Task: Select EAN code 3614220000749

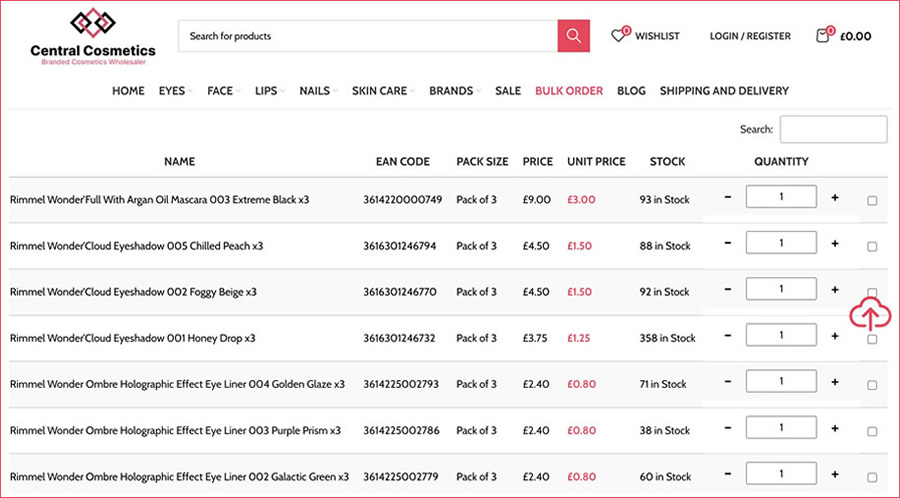Action: pos(402,200)
